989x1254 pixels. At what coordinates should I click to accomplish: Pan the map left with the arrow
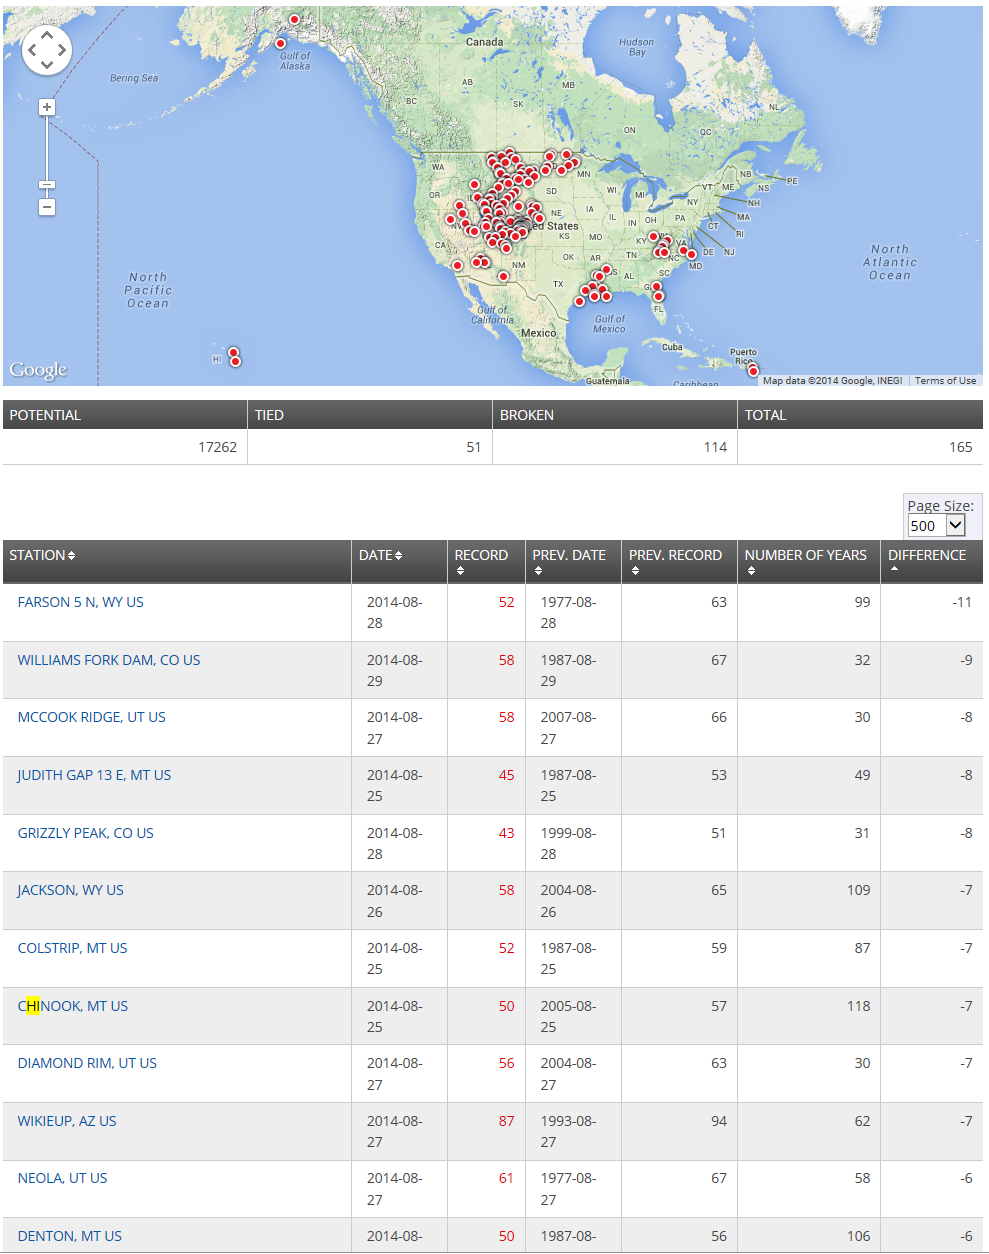coord(31,50)
